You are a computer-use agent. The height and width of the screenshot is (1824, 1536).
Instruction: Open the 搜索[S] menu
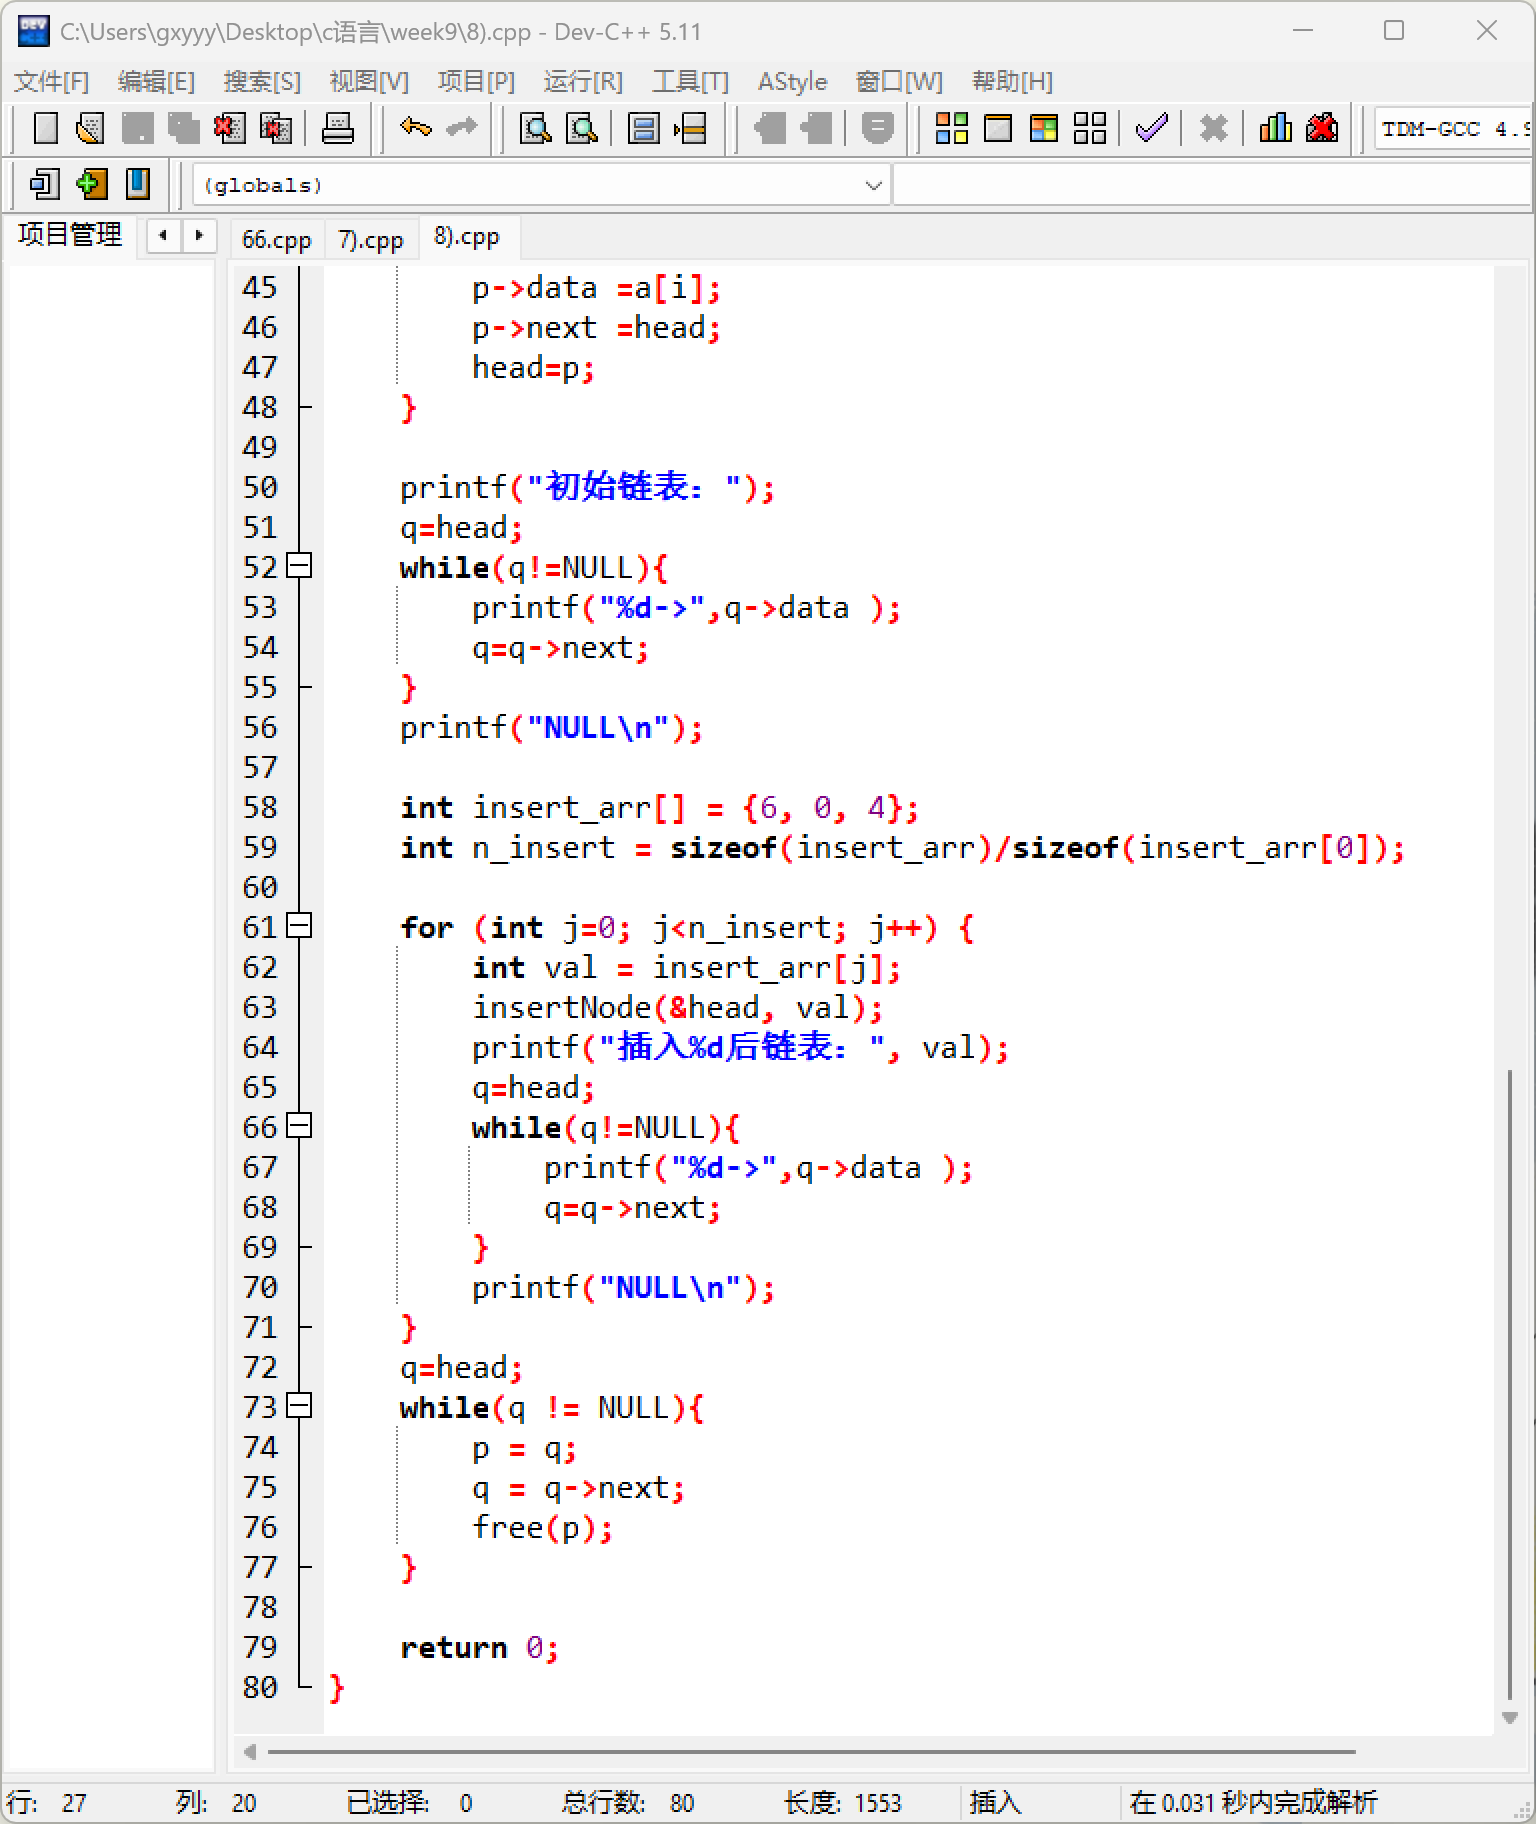tap(262, 81)
